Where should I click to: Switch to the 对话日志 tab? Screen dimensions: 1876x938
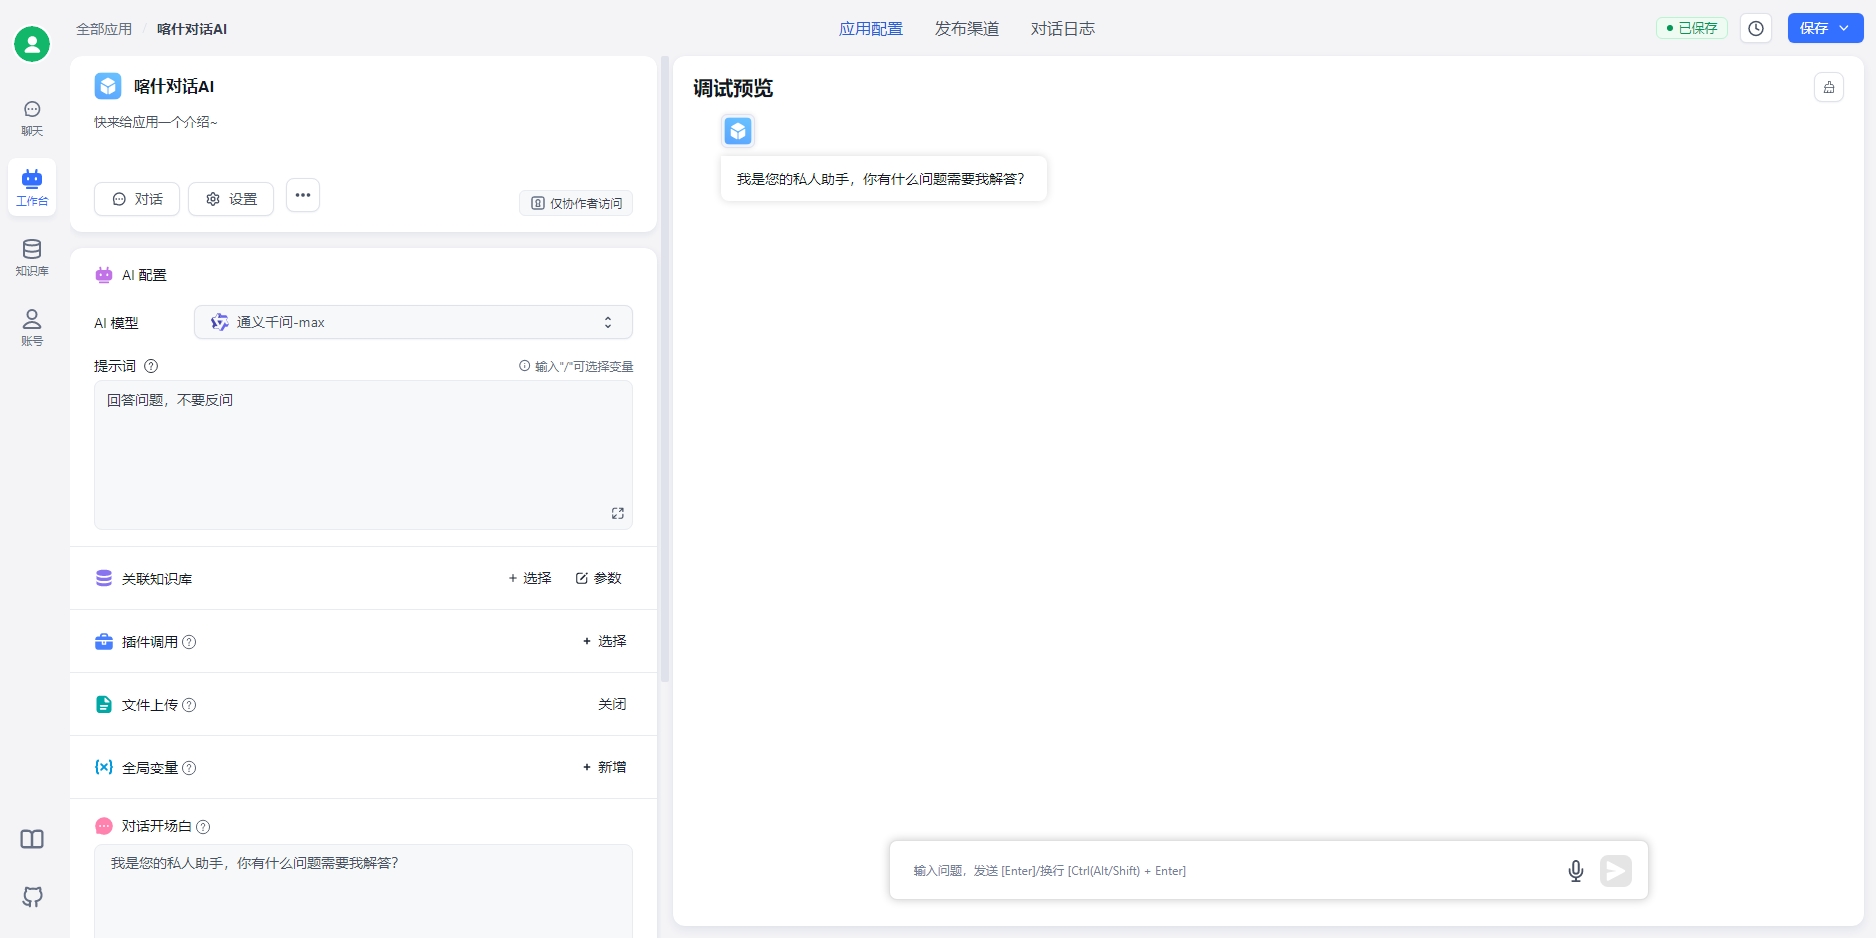click(x=1063, y=29)
